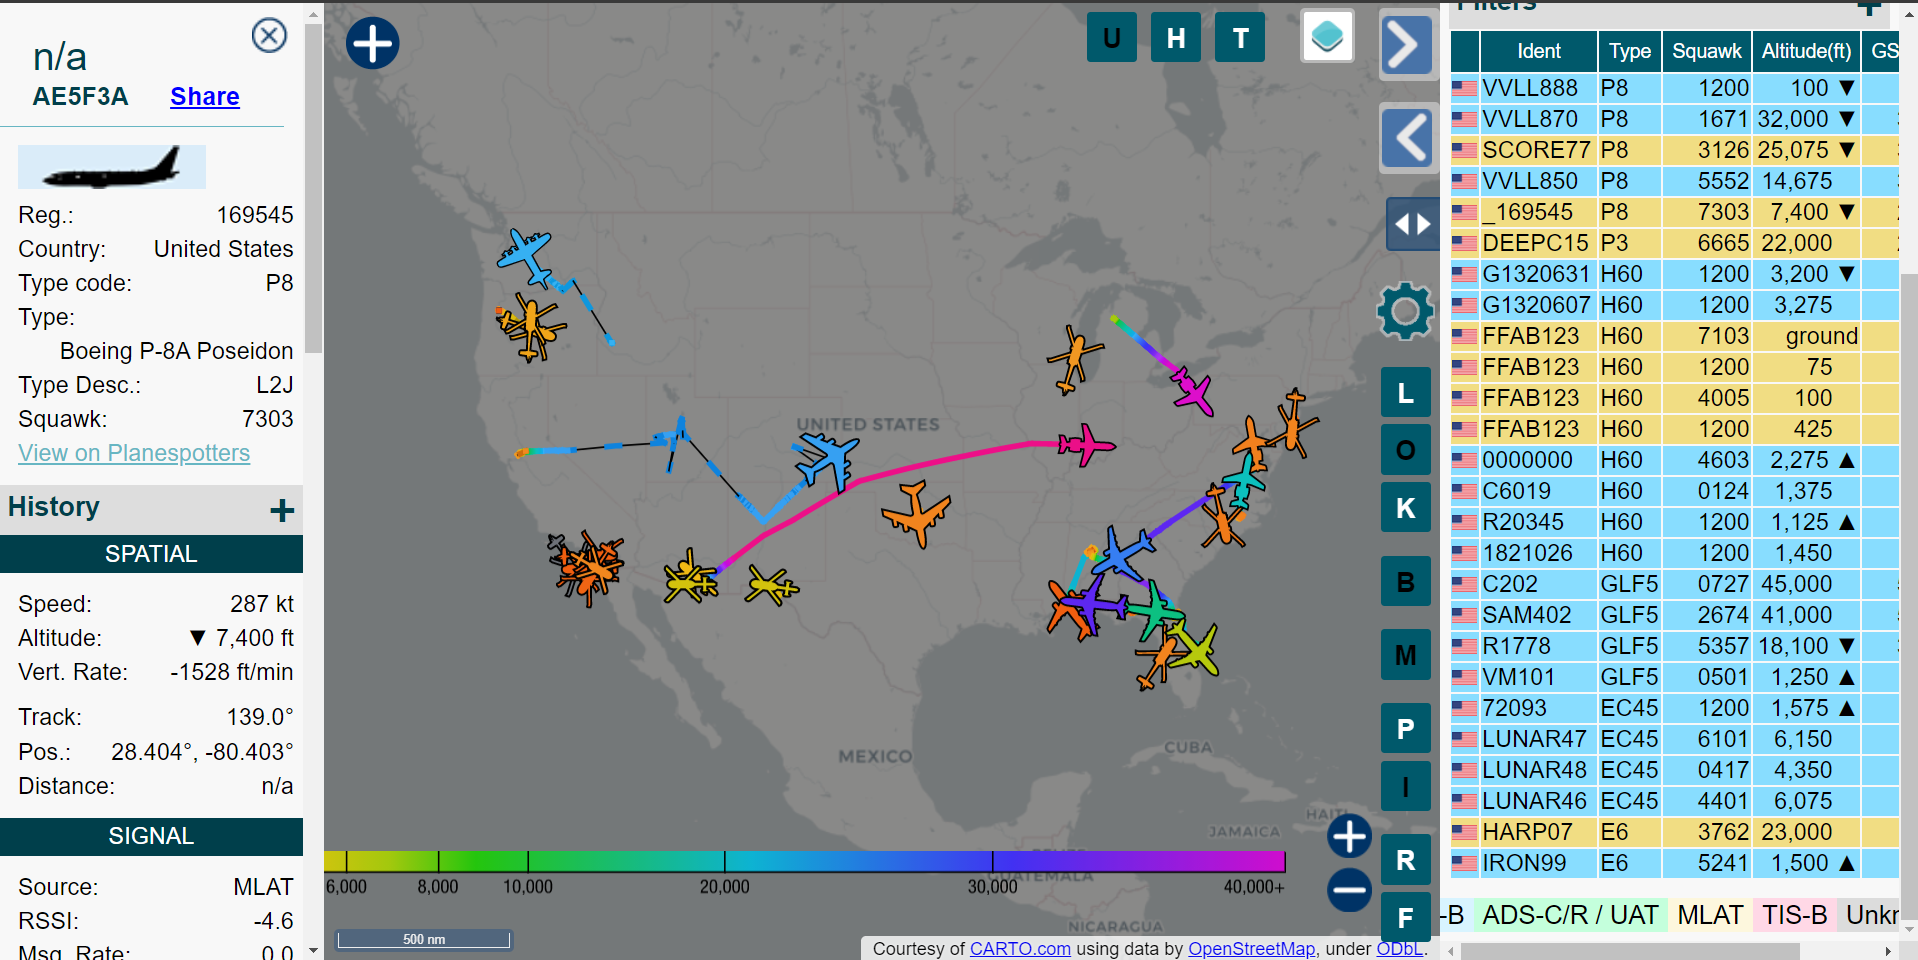Image resolution: width=1918 pixels, height=960 pixels.
Task: Click the large blue aircraft icon over Colorado
Action: [x=827, y=461]
